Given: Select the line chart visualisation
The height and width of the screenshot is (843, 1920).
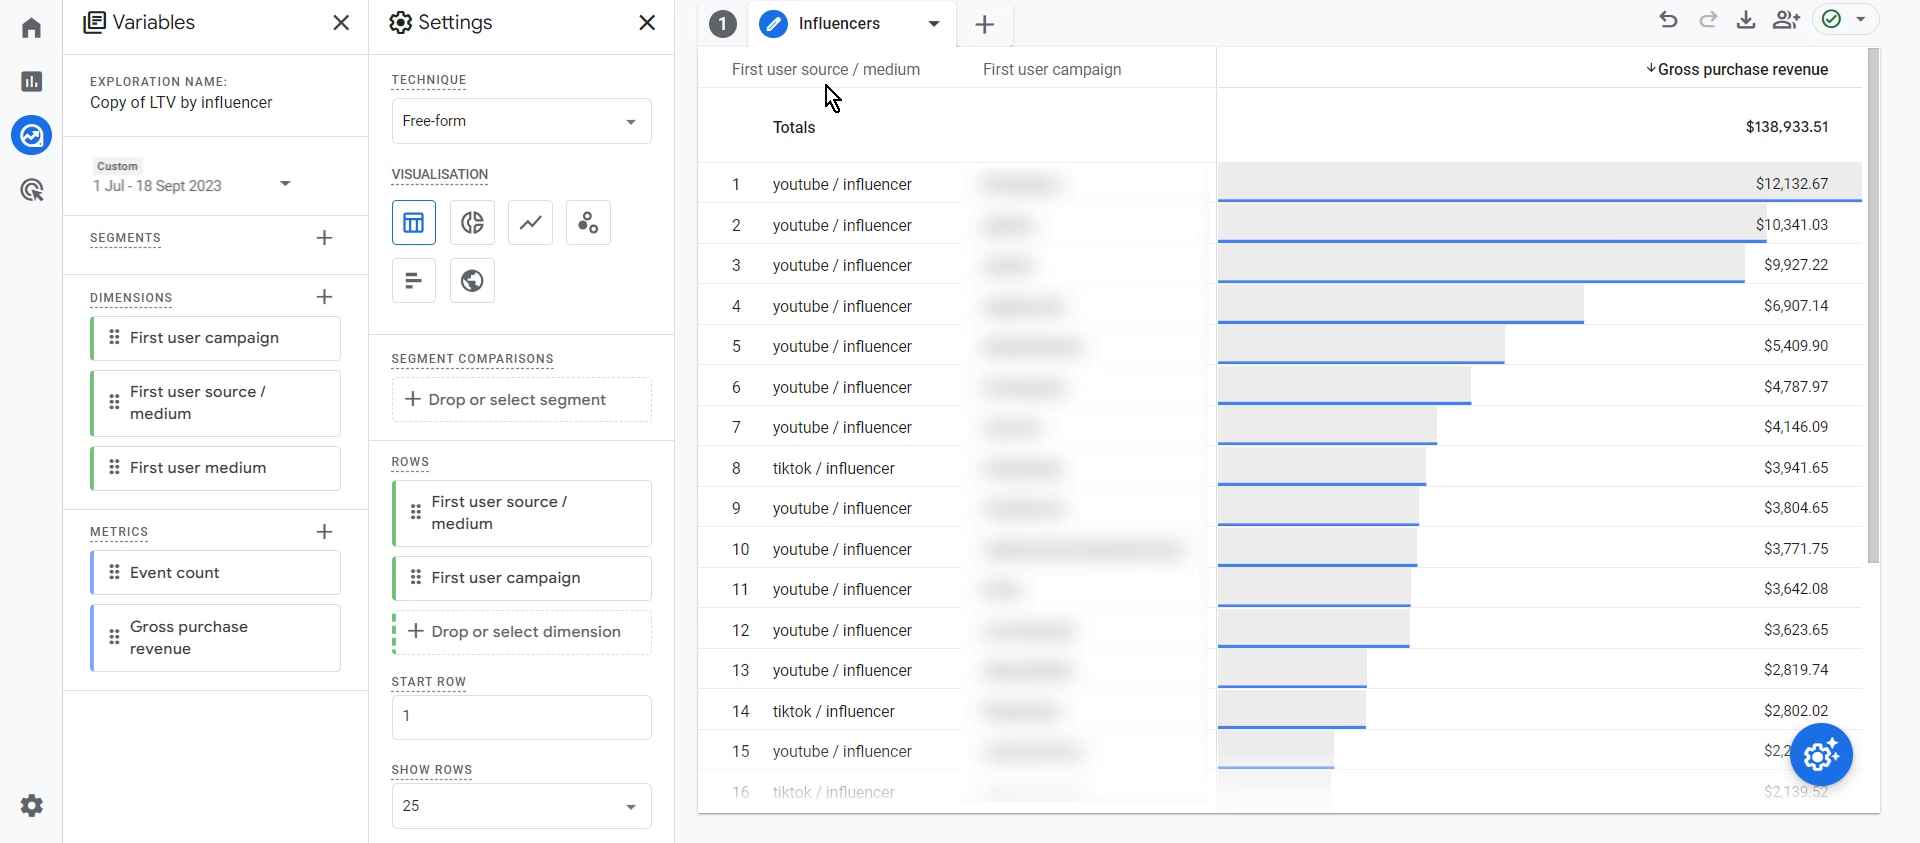Looking at the screenshot, I should 530,223.
